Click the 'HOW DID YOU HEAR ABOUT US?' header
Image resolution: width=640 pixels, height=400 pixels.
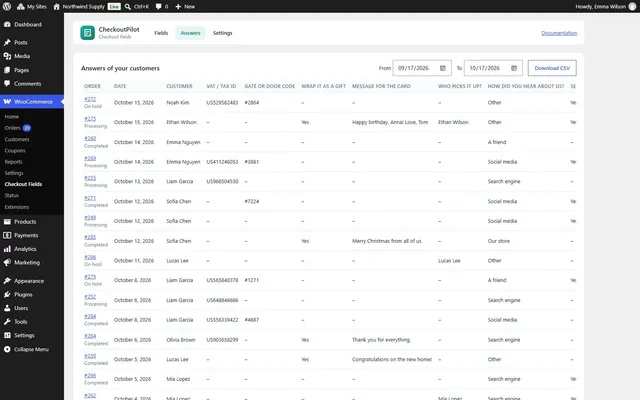526,86
